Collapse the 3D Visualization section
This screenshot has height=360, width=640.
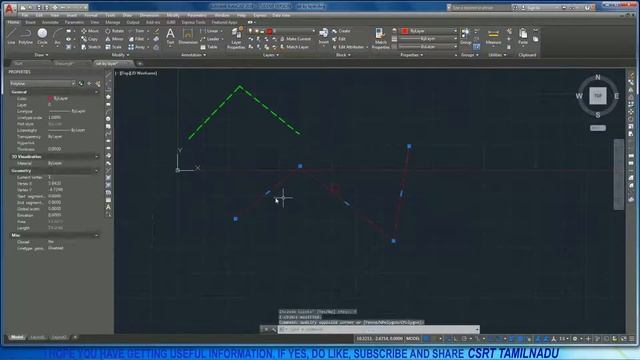coord(97,157)
